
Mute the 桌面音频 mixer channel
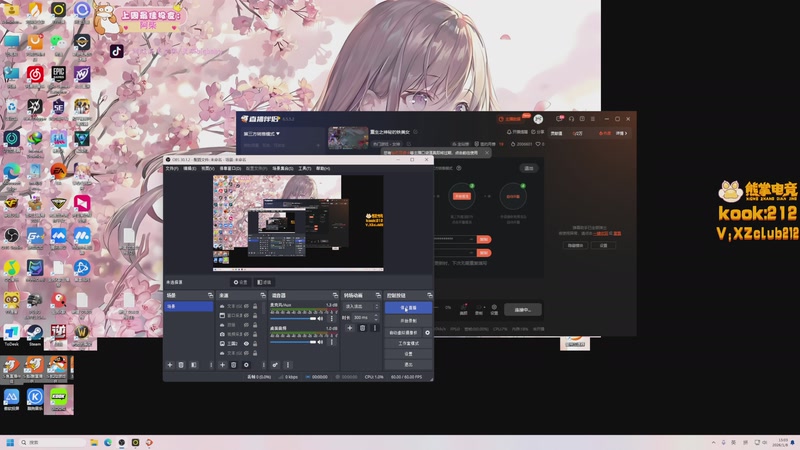click(x=320, y=342)
